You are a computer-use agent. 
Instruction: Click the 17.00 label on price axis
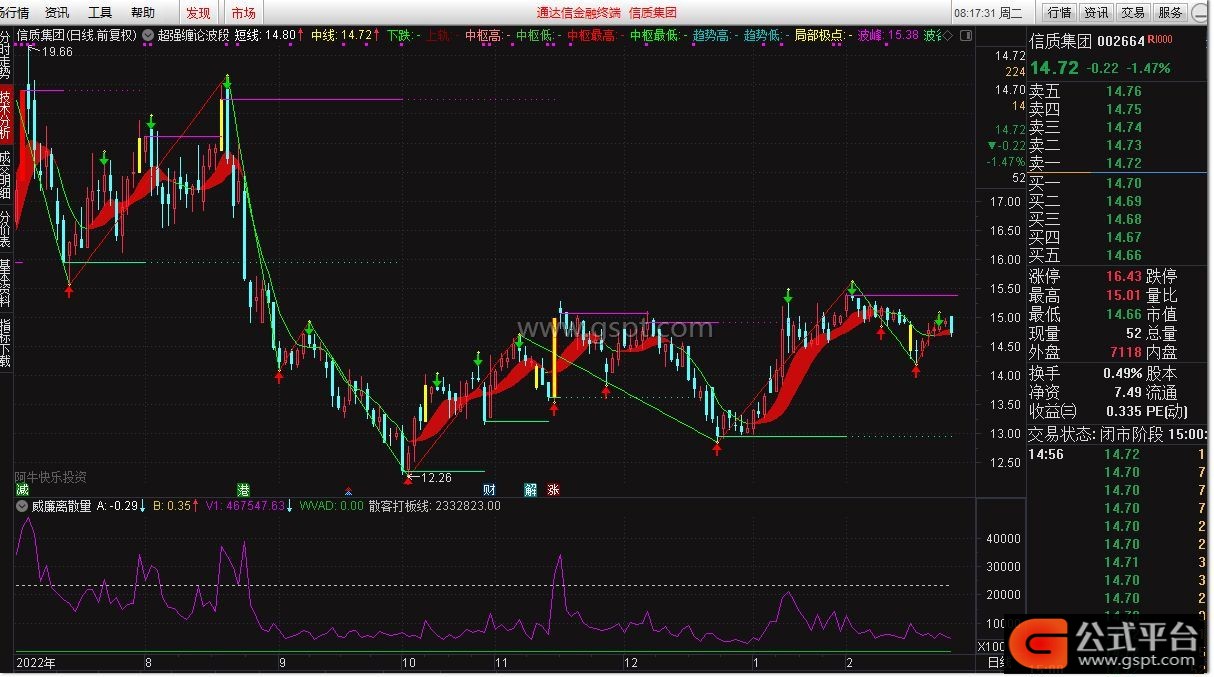click(1004, 202)
